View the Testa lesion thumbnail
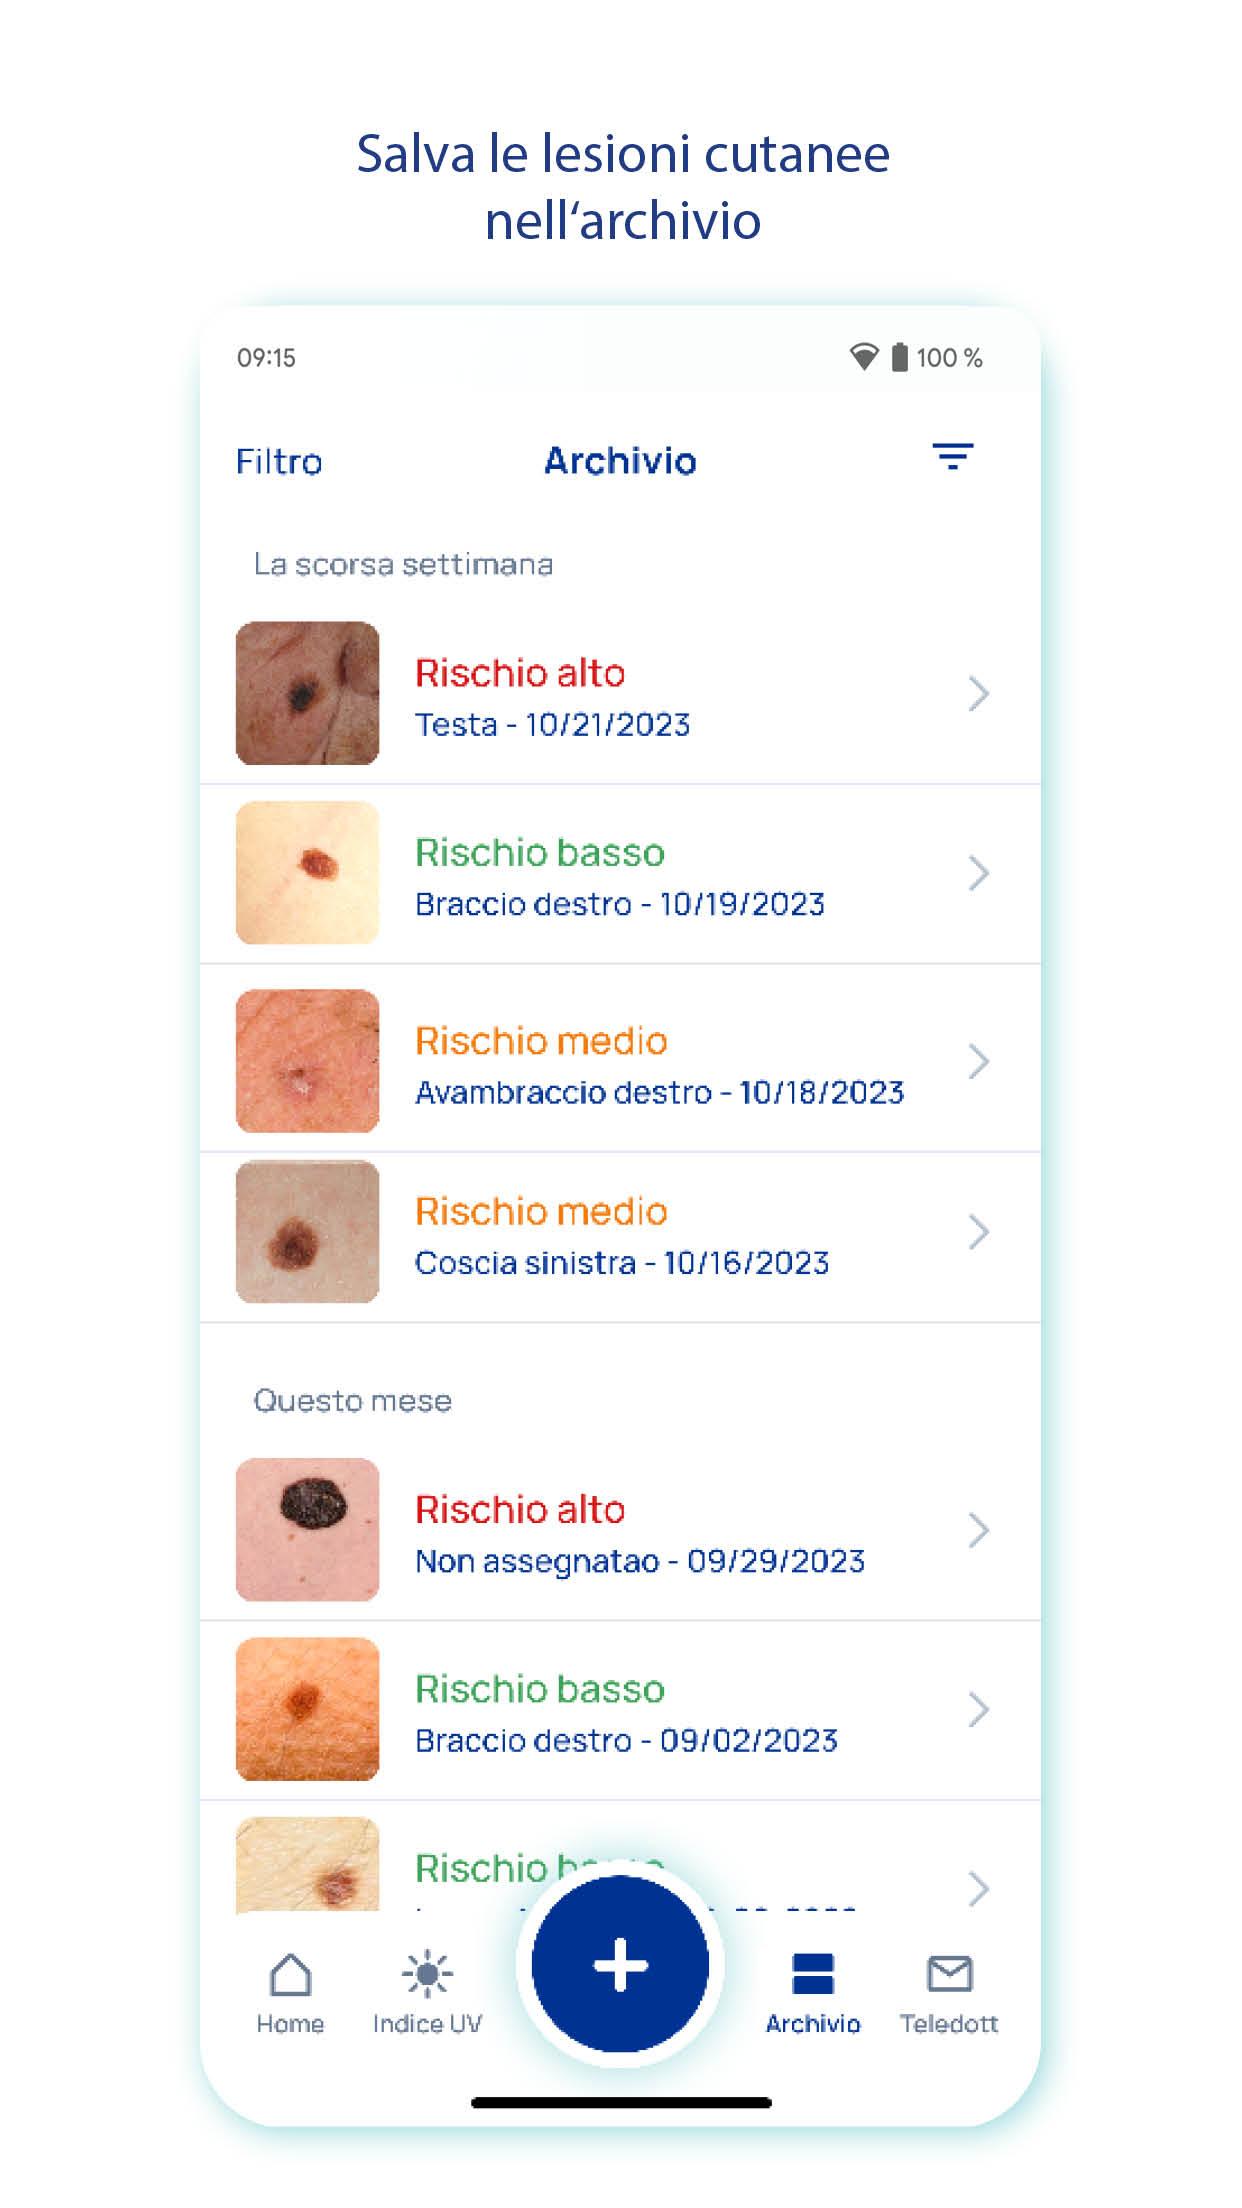Screen dimensions: 1242x2208 tap(307, 693)
